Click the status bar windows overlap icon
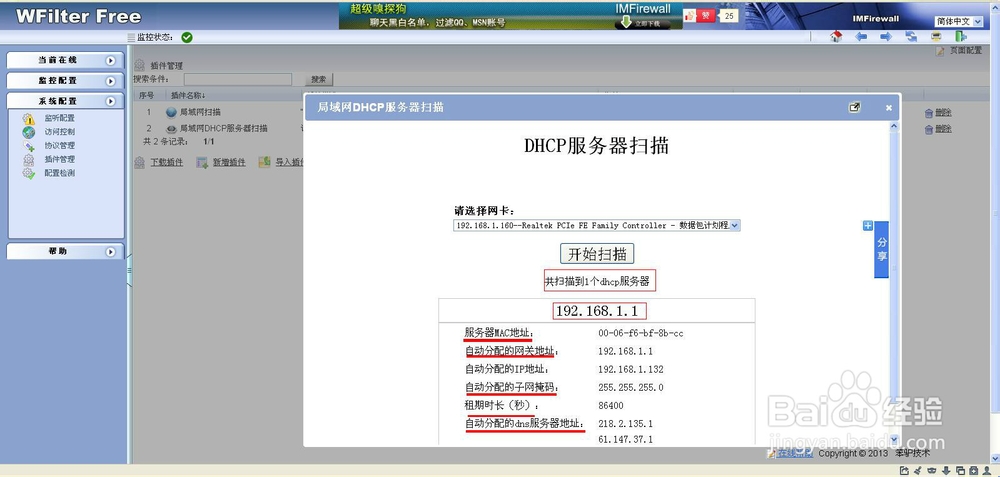The width and height of the screenshot is (1000, 477). pos(960,471)
